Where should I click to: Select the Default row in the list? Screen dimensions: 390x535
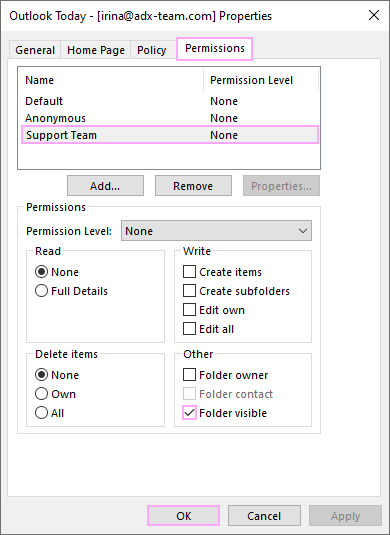pyautogui.click(x=170, y=101)
